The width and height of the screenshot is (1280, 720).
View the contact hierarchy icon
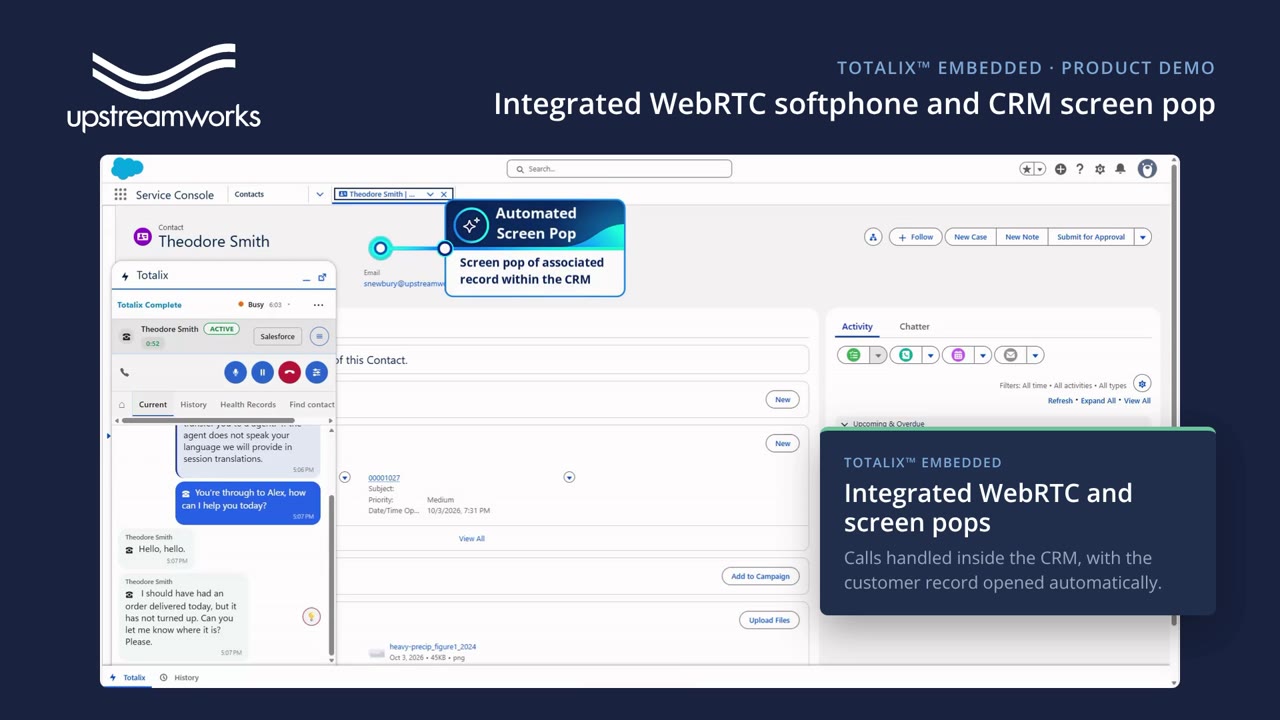873,237
